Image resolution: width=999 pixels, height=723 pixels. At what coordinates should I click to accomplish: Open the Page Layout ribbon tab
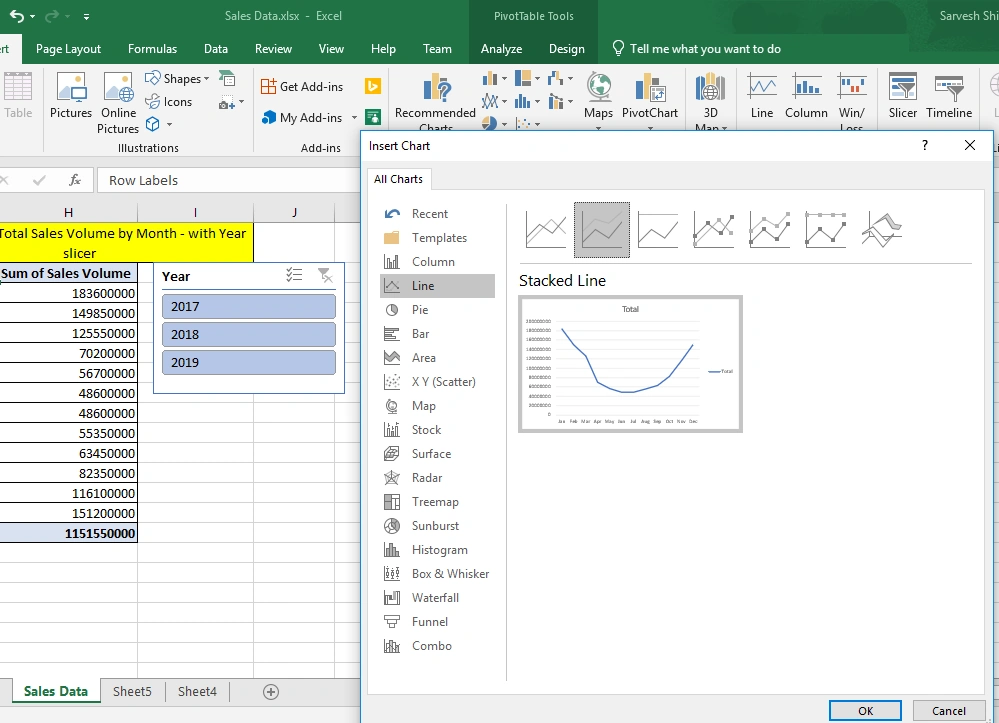pyautogui.click(x=68, y=49)
